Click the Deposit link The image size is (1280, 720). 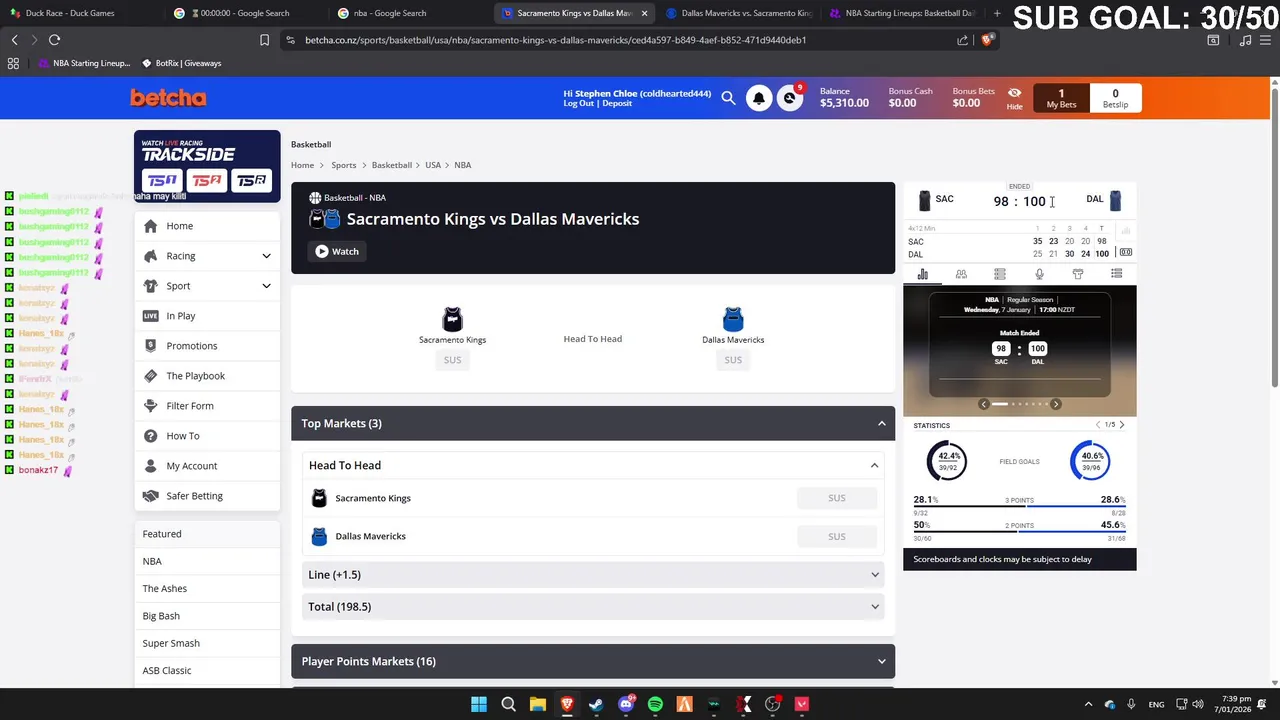click(617, 103)
